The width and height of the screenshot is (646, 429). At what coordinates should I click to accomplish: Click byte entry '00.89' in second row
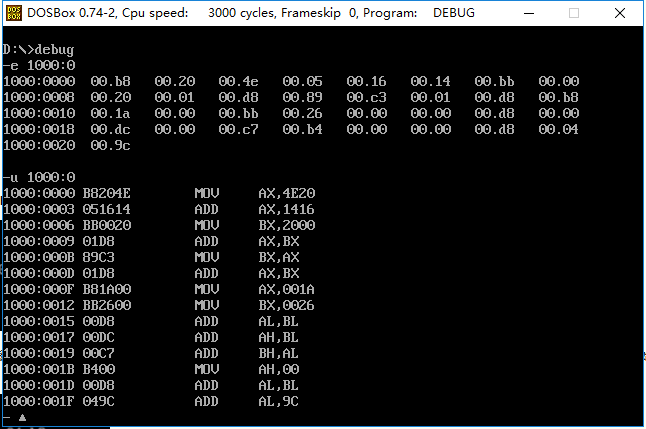(302, 97)
